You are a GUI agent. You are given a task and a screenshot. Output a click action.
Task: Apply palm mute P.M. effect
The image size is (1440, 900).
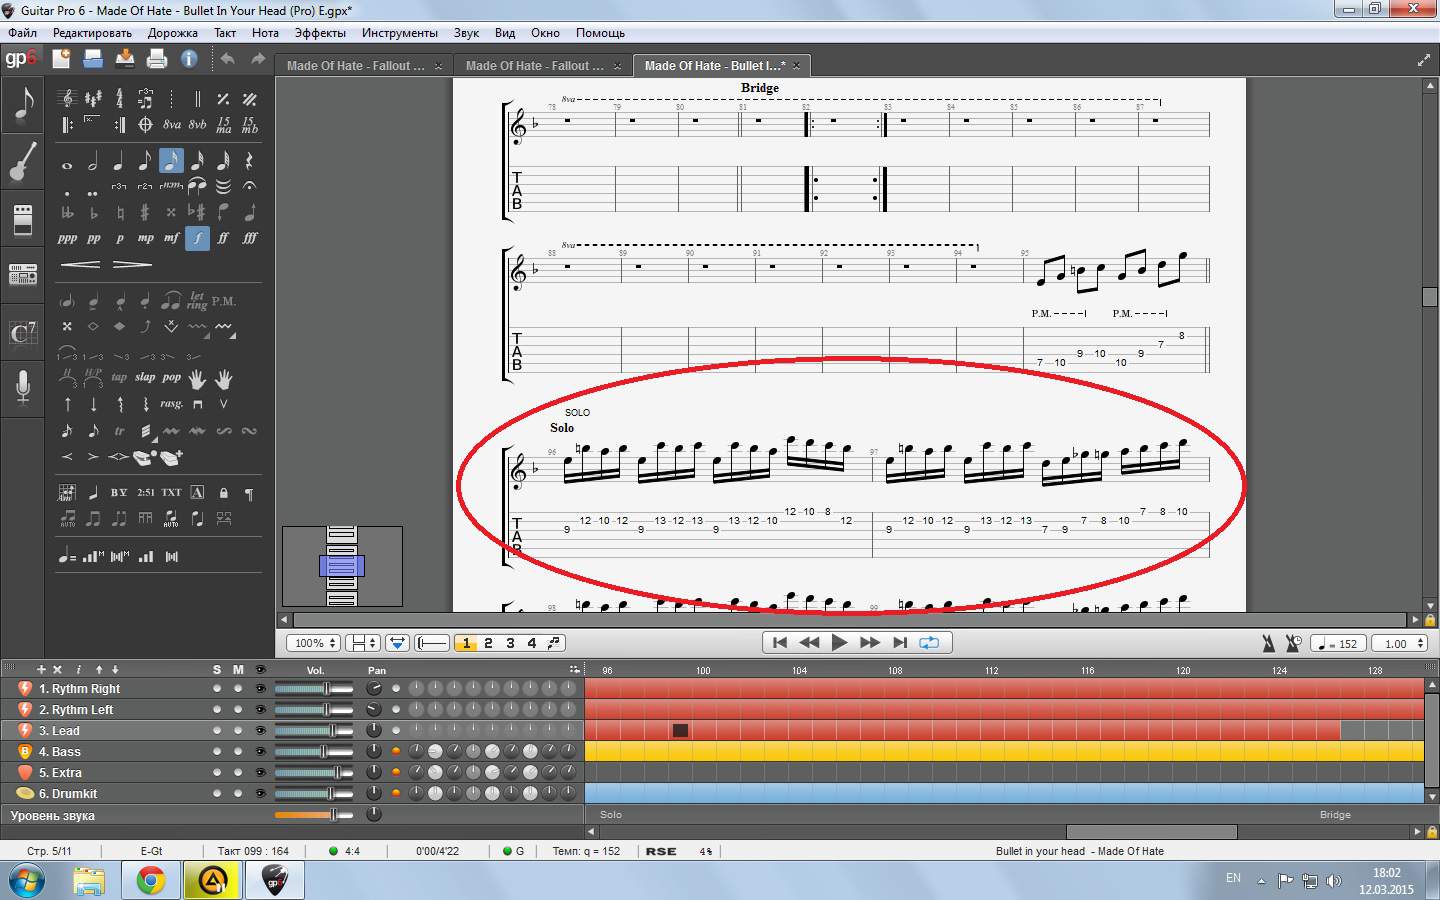pos(223,301)
